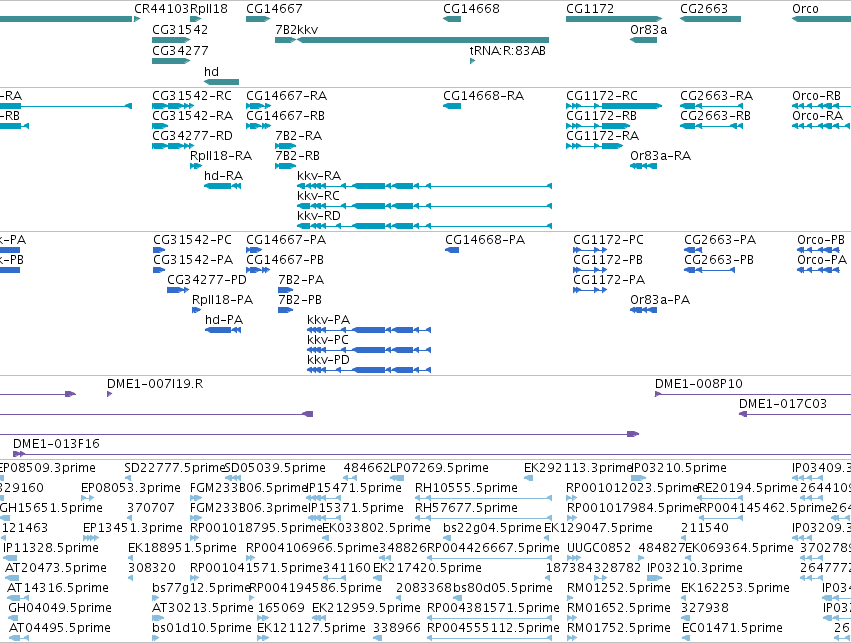The image size is (851, 643).
Task: Select protein RpII18-PA
Action: [x=223, y=300]
